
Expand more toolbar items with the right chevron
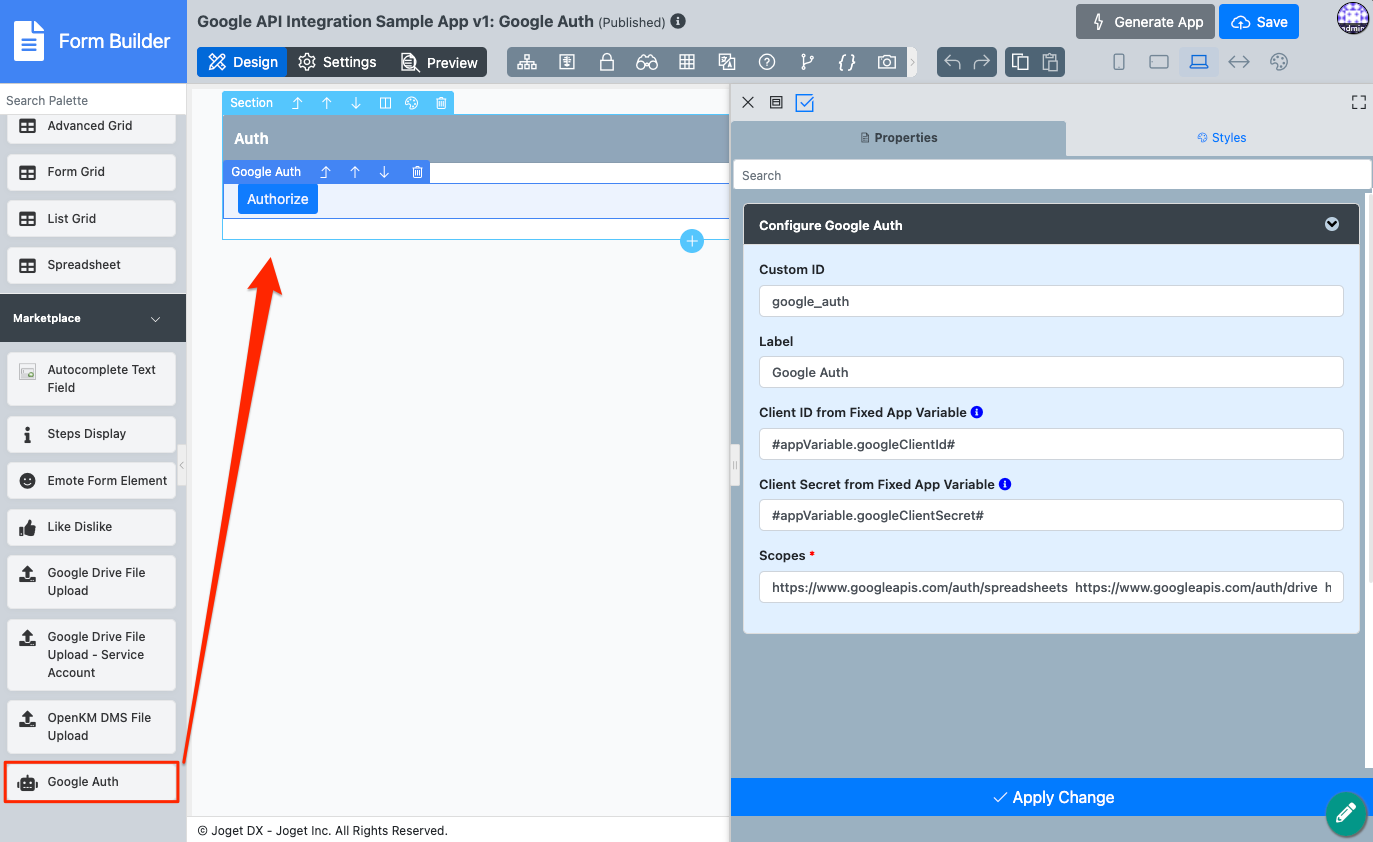[x=911, y=62]
